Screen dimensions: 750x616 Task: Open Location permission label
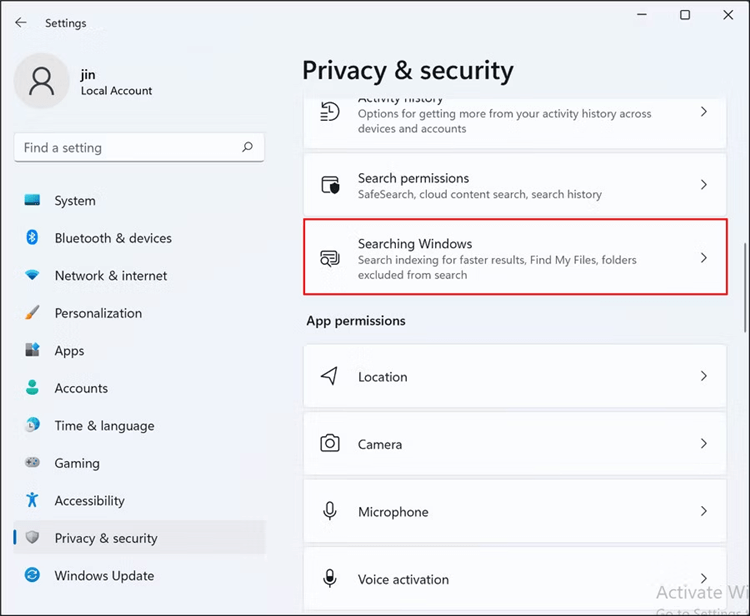point(383,377)
